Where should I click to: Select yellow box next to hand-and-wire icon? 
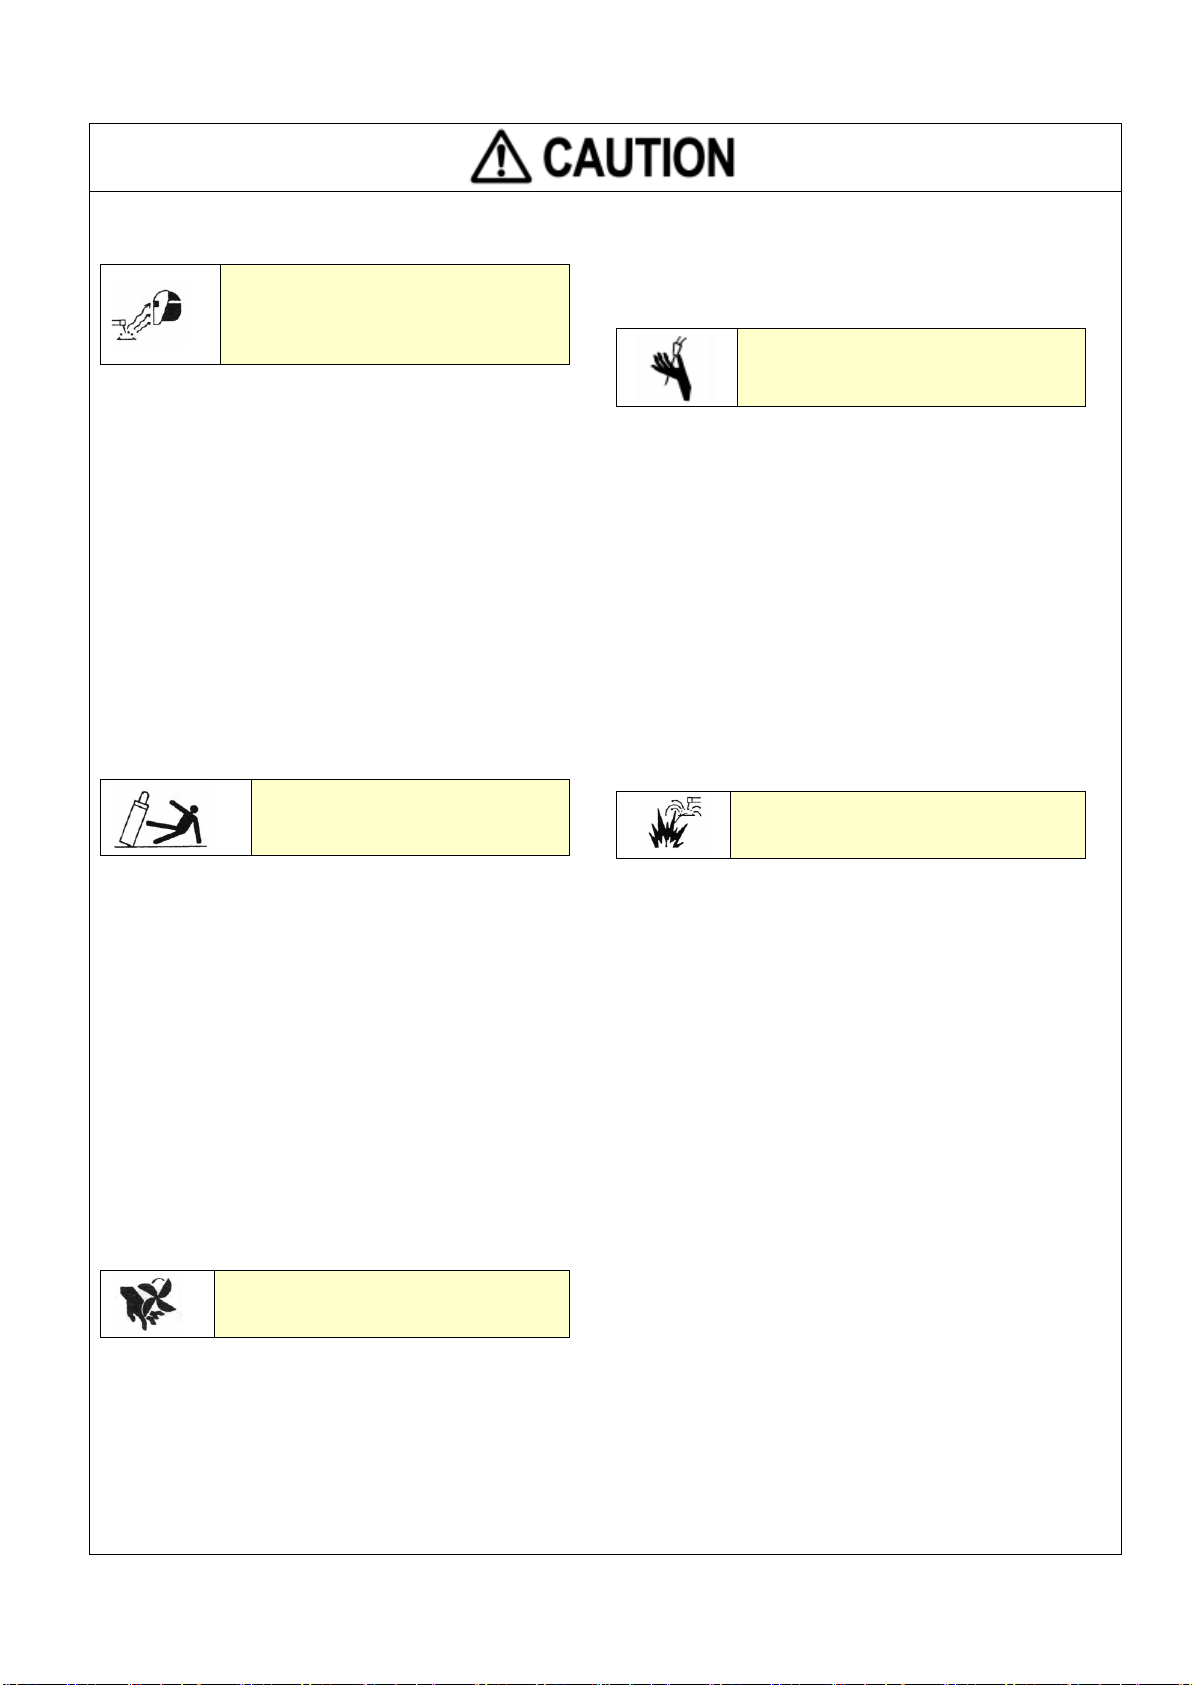coord(910,367)
